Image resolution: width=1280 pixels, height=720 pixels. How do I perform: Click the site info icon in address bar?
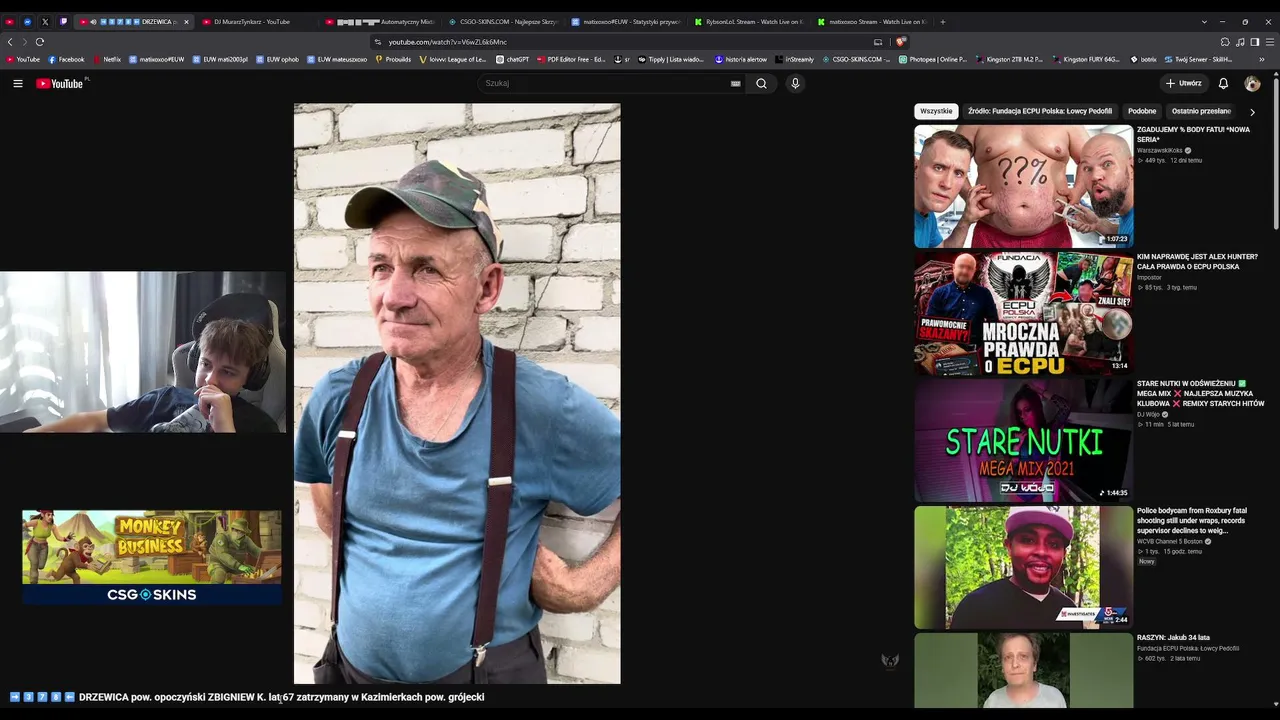pos(378,42)
